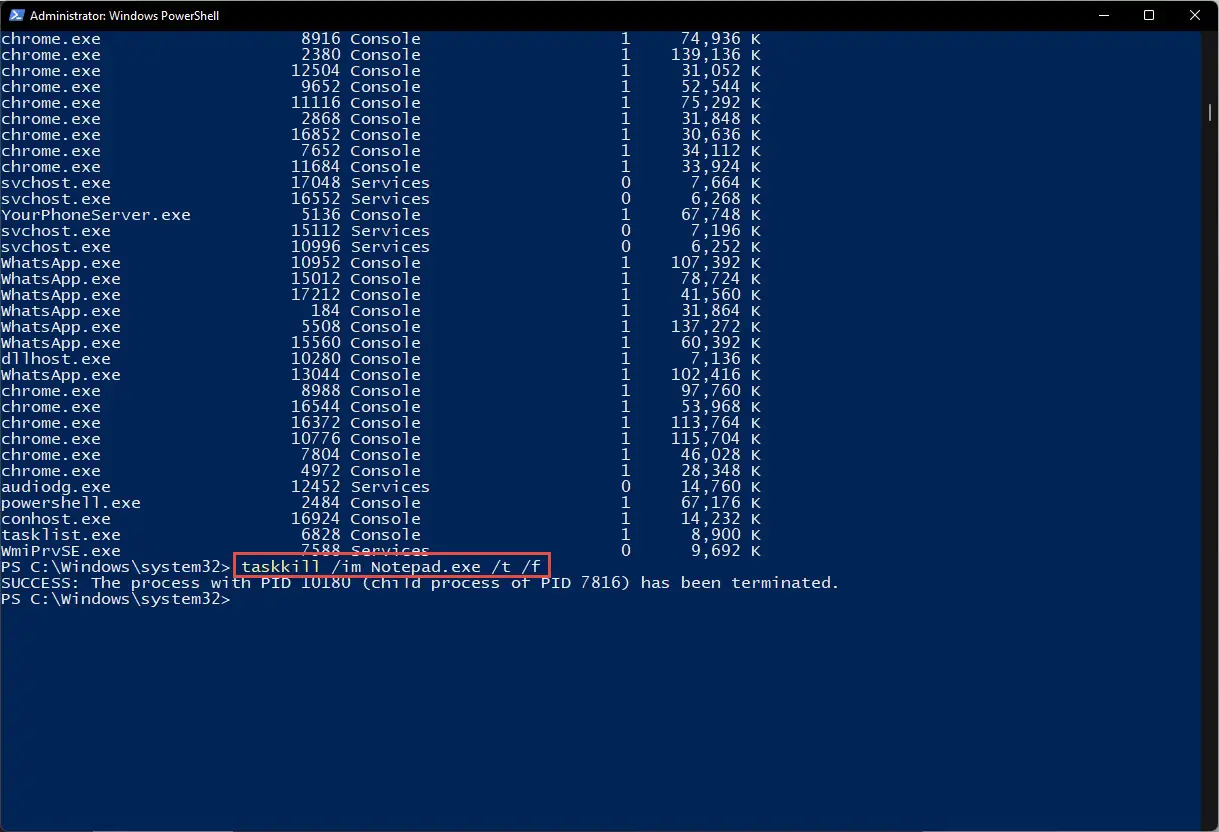Select chrome.exe PID 7804
Viewport: 1219px width, 832px height.
coord(321,455)
